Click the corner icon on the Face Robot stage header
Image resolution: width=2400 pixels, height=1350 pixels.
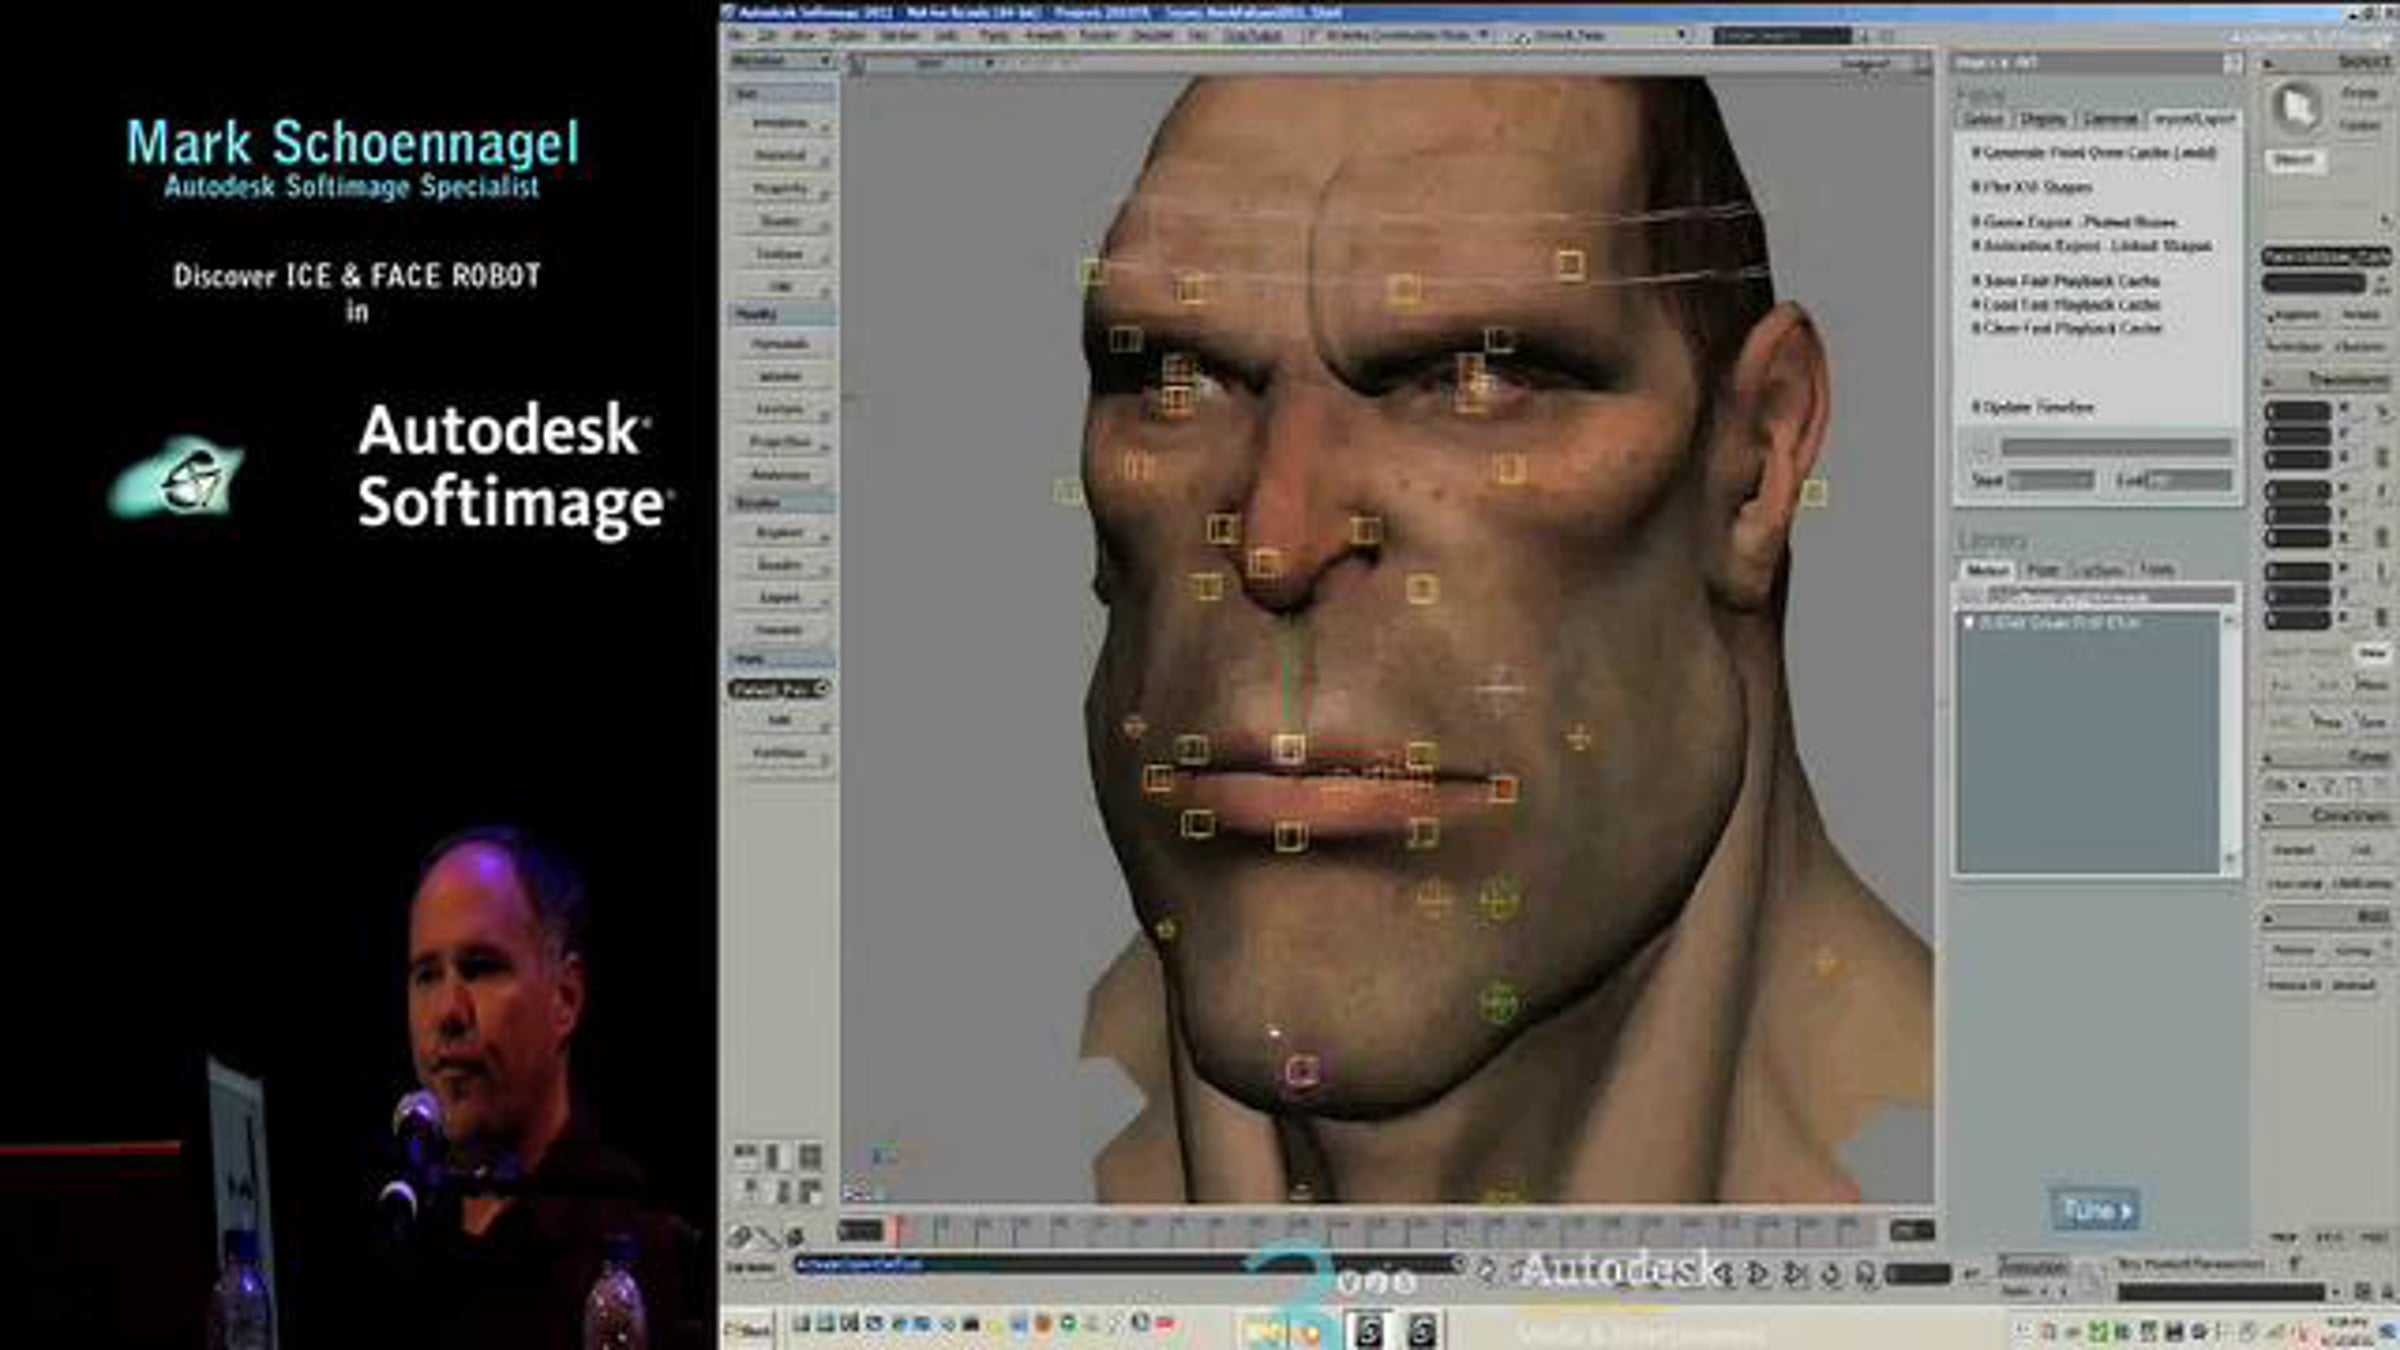coord(2232,63)
